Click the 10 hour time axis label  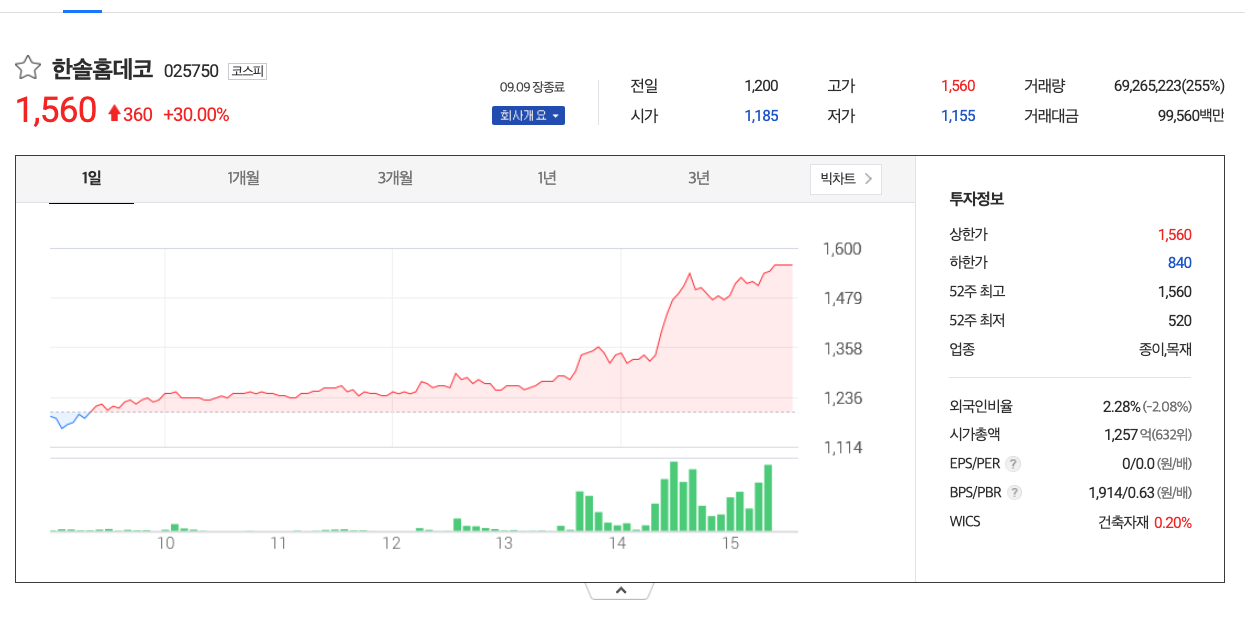point(166,543)
